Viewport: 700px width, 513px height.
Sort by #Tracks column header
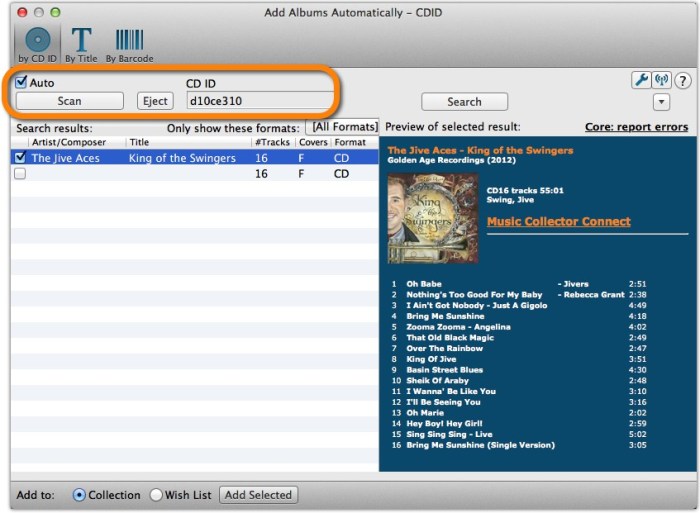(272, 142)
